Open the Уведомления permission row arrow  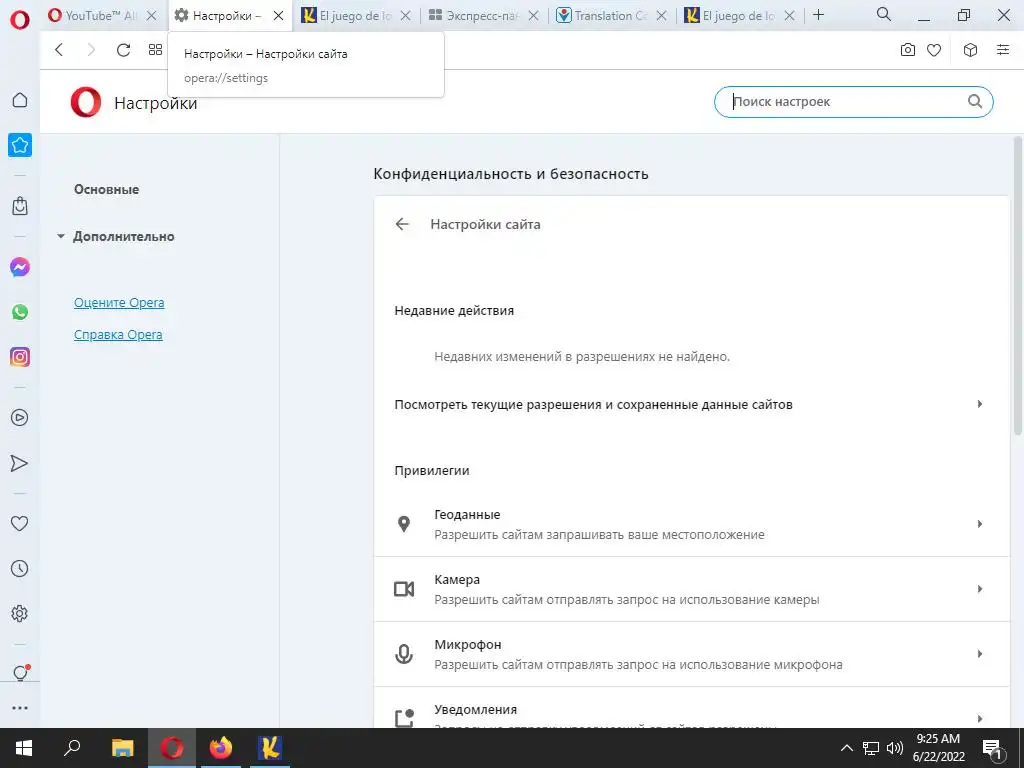click(980, 718)
